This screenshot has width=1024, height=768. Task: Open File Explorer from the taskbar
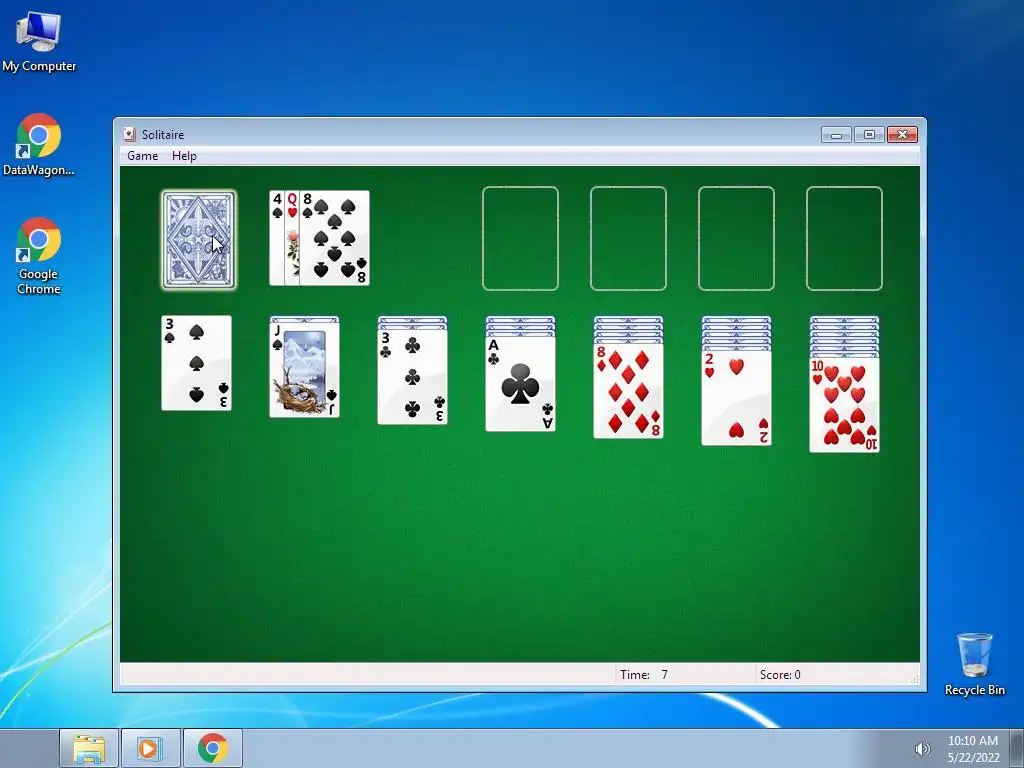(89, 748)
